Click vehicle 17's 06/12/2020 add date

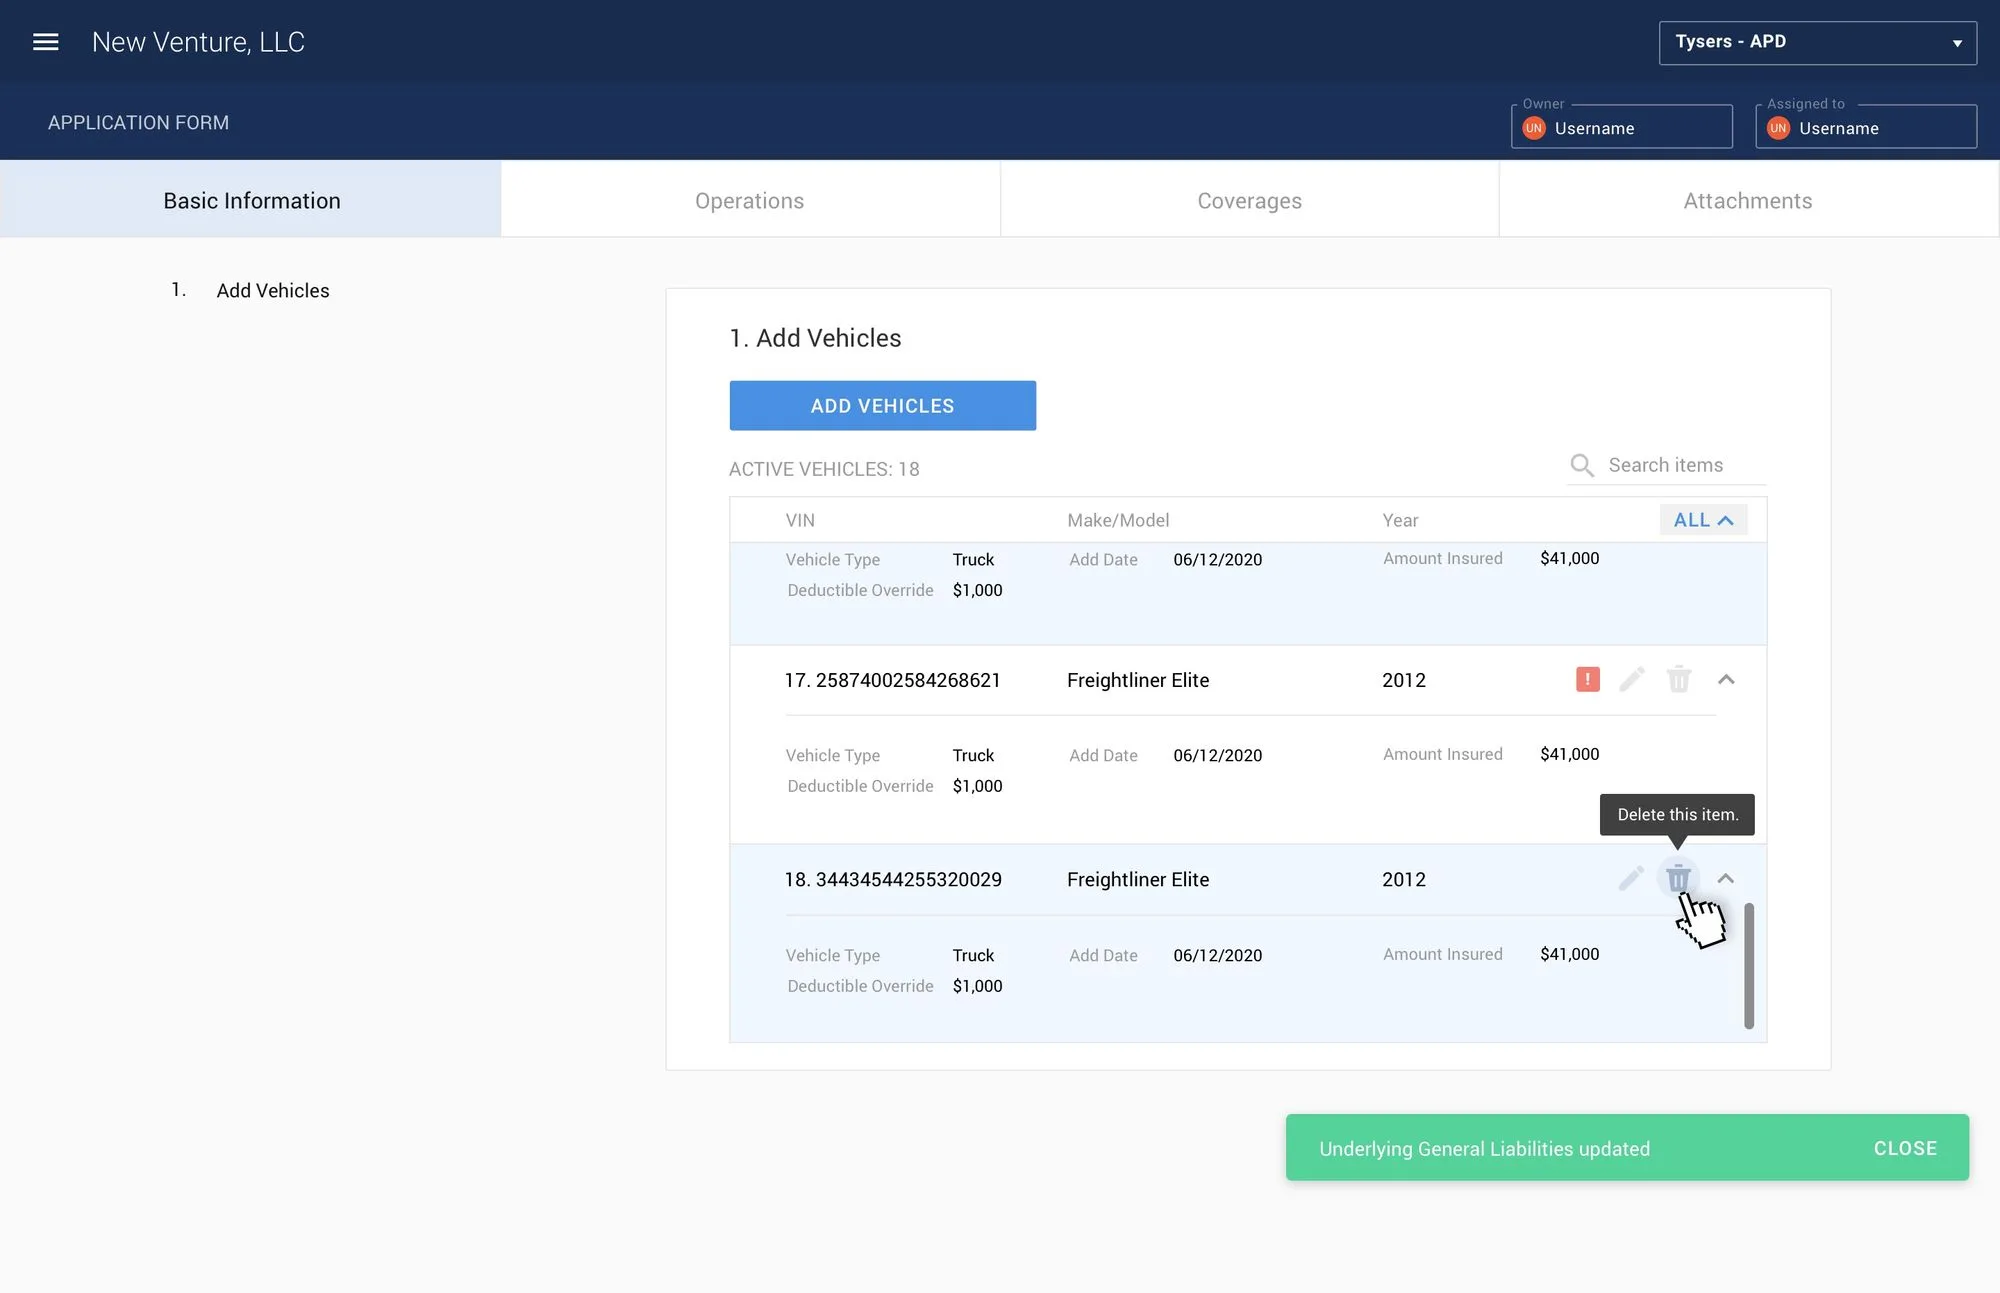point(1218,755)
